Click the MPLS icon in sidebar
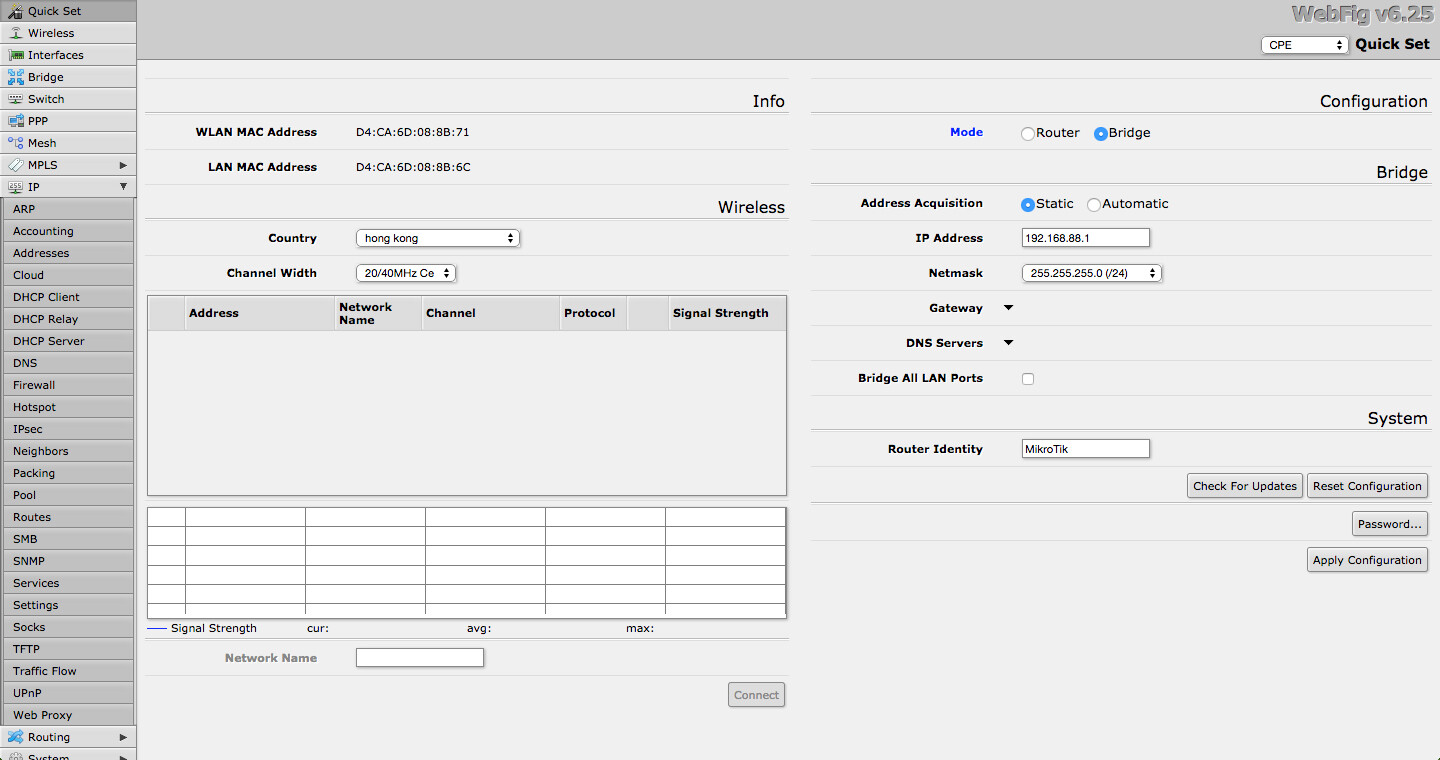This screenshot has width=1440, height=760. pos(15,165)
